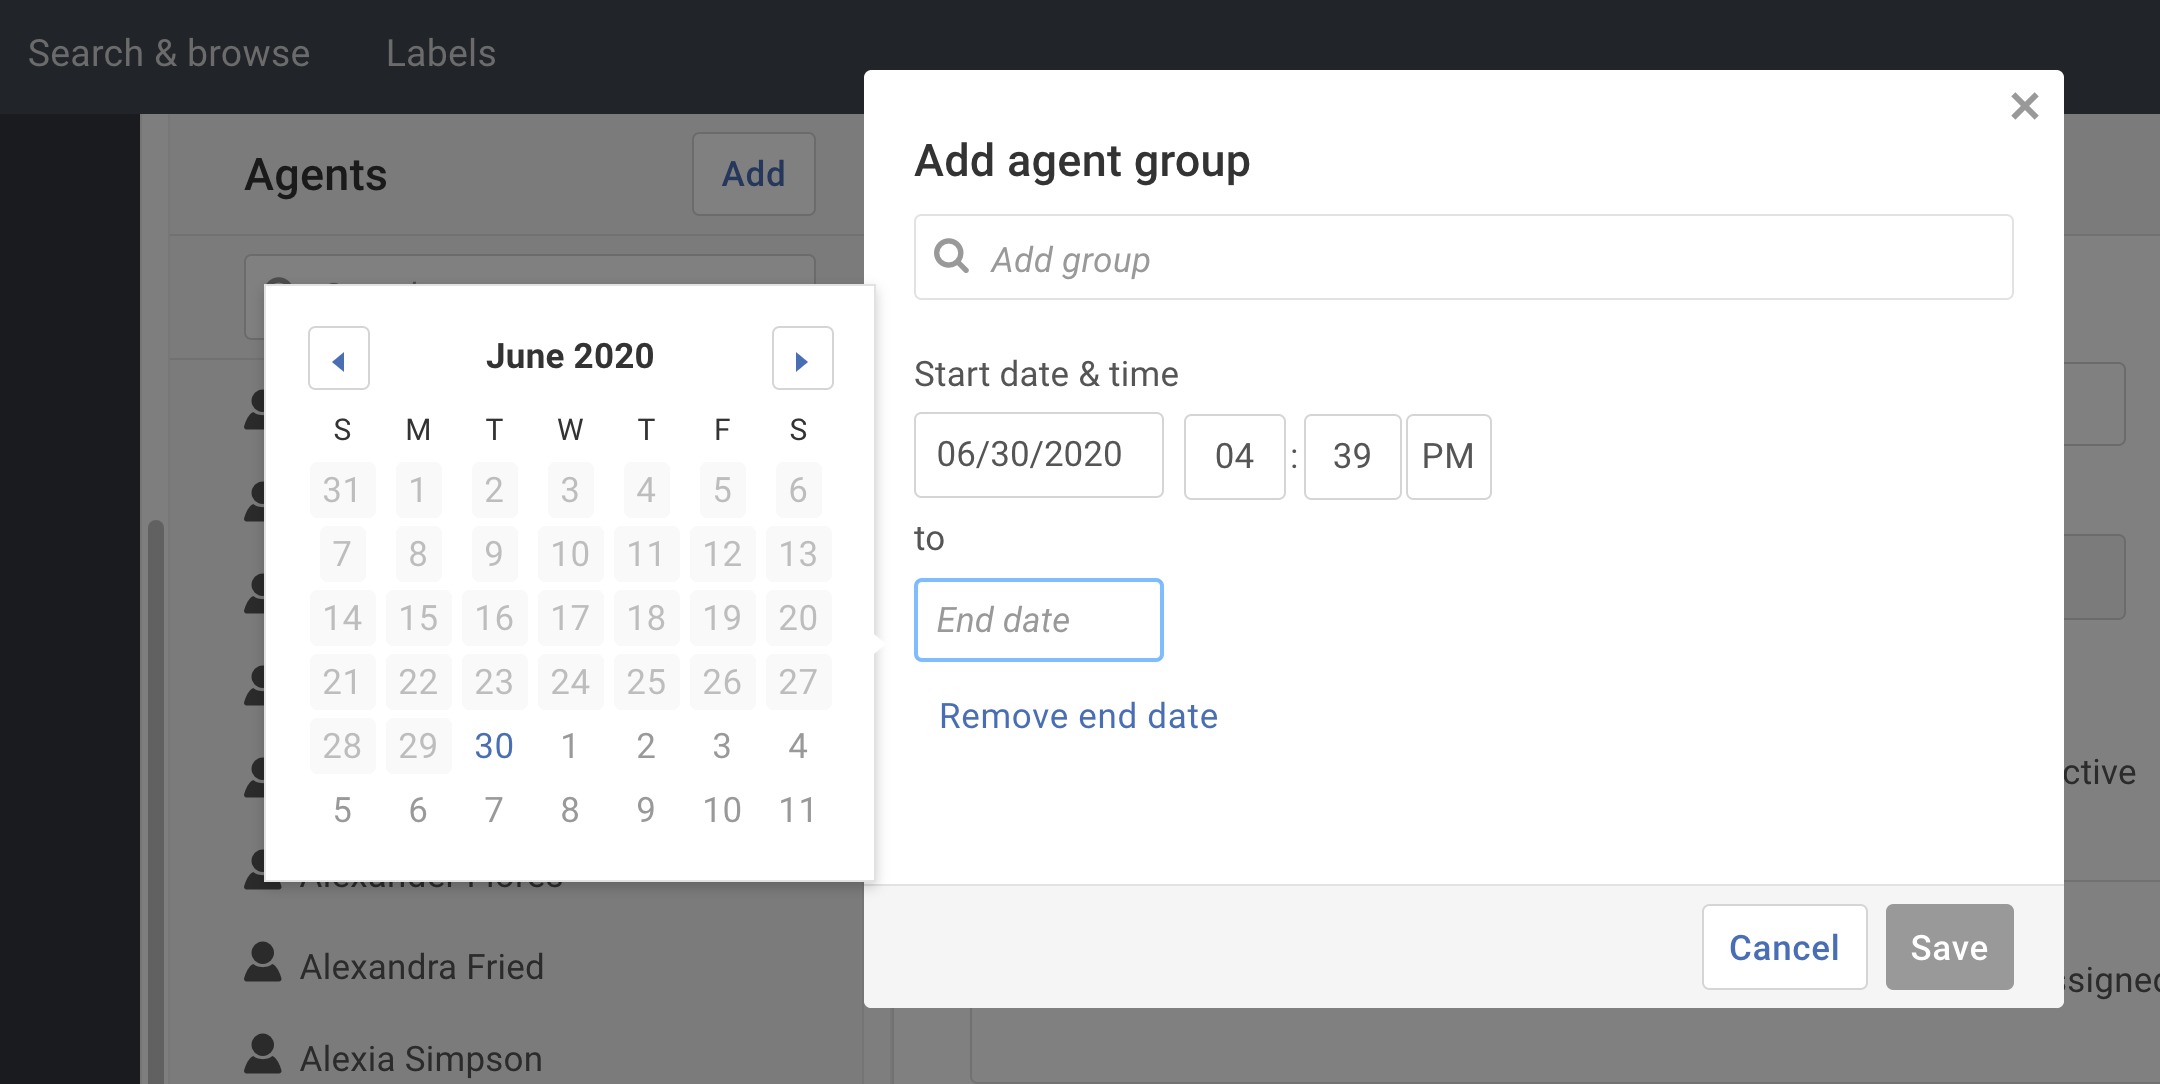
Task: Open the Search & browse tab
Action: coord(168,52)
